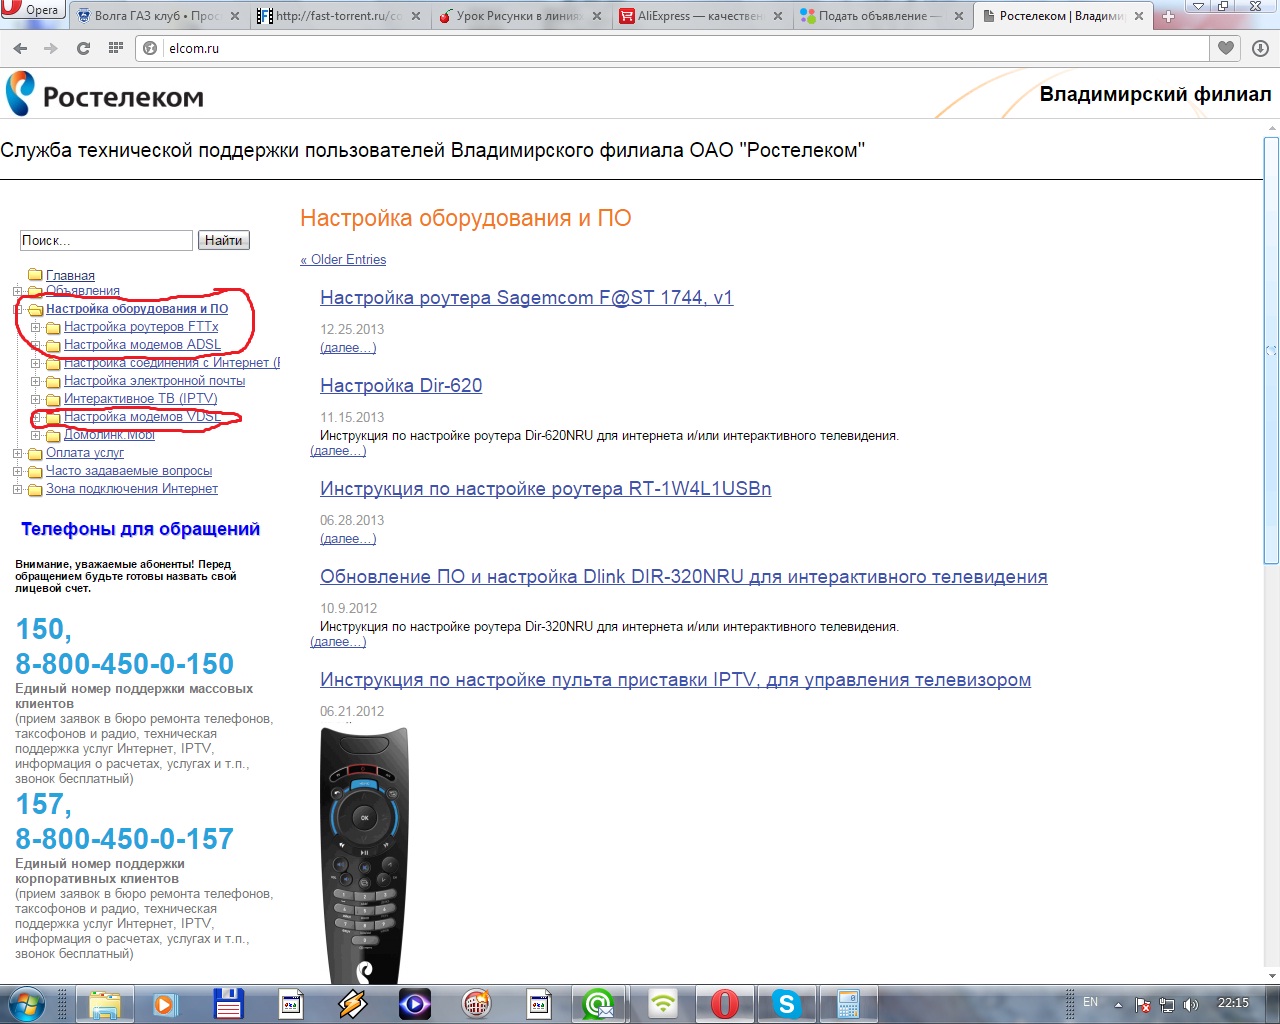Close the Волга ГАЗ клуб tab
This screenshot has width=1280, height=1024.
[235, 17]
